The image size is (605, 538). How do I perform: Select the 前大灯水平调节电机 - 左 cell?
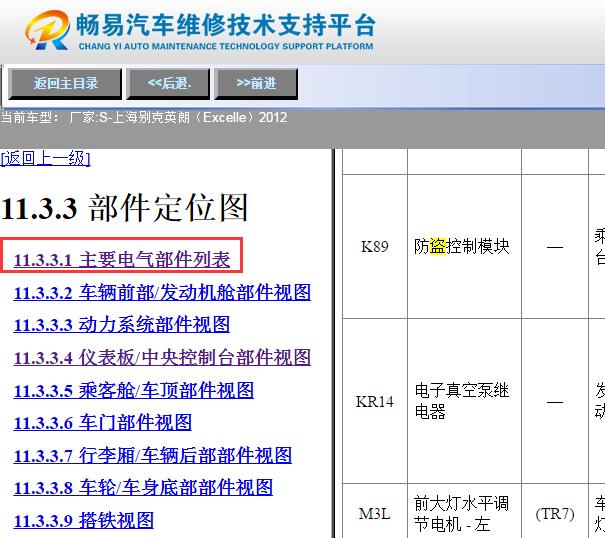point(464,513)
